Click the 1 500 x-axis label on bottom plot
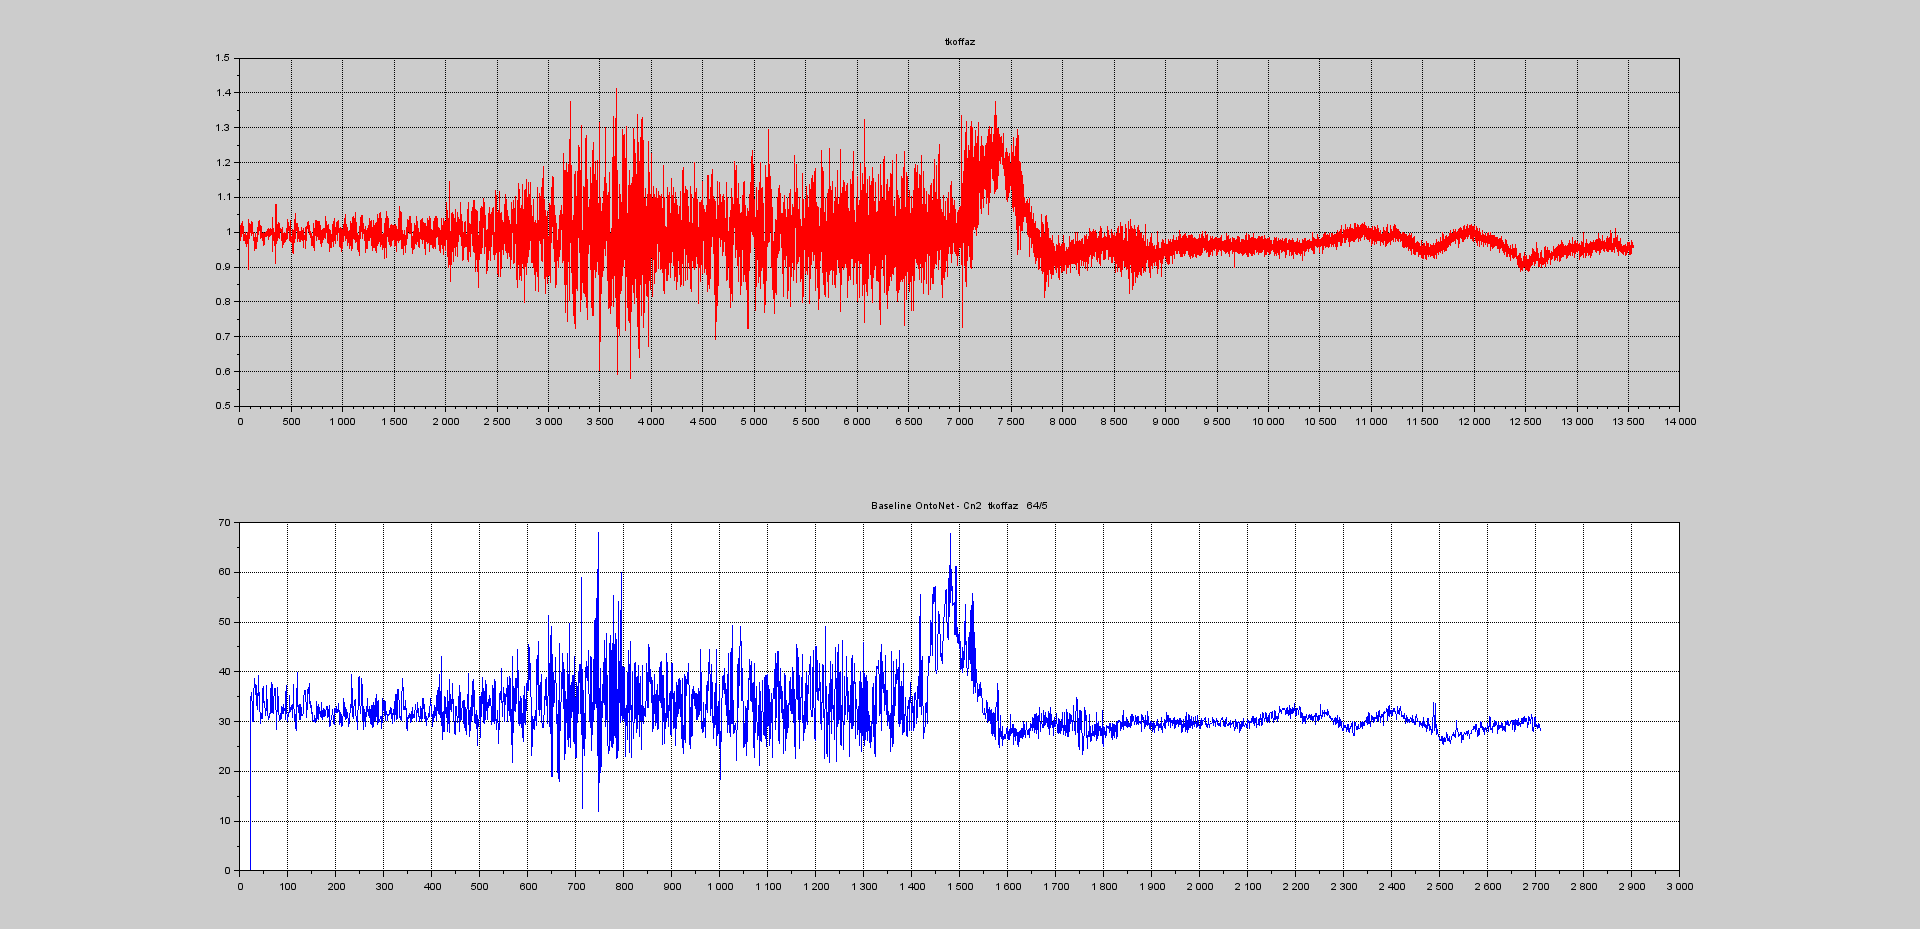 pos(959,887)
